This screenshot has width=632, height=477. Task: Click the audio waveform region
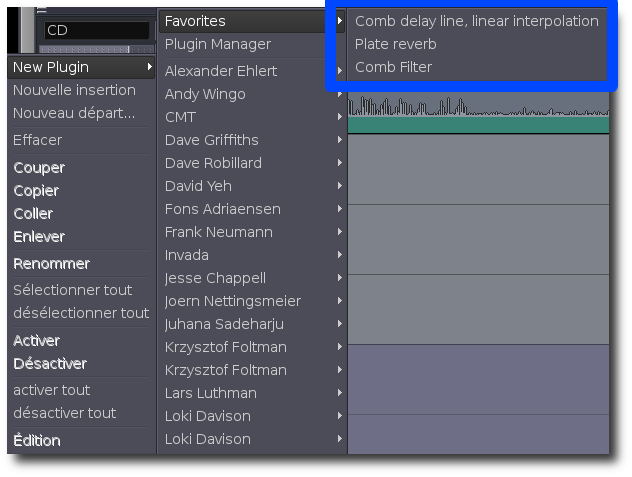click(478, 107)
